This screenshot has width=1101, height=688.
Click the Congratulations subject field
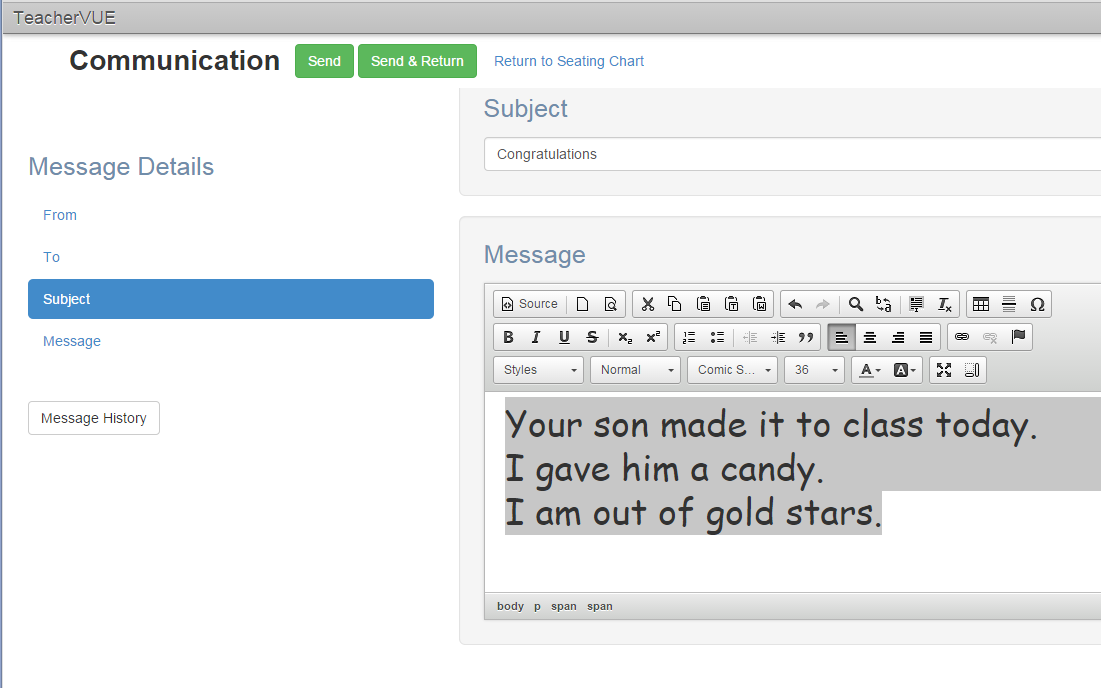point(792,154)
